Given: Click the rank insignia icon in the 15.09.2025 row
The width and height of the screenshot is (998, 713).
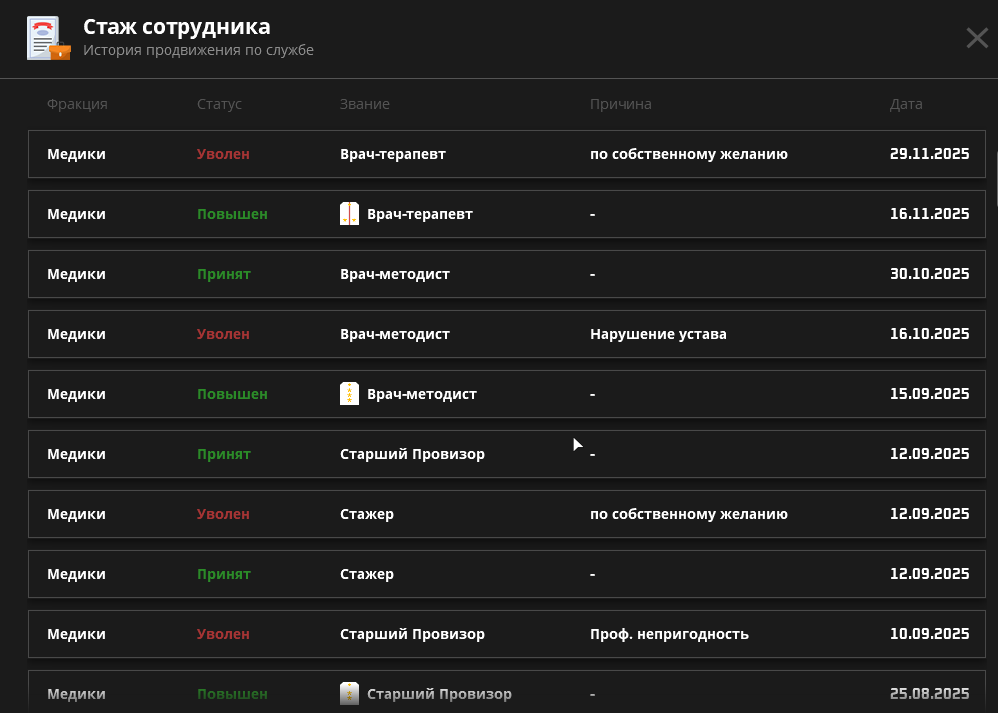Looking at the screenshot, I should [349, 394].
